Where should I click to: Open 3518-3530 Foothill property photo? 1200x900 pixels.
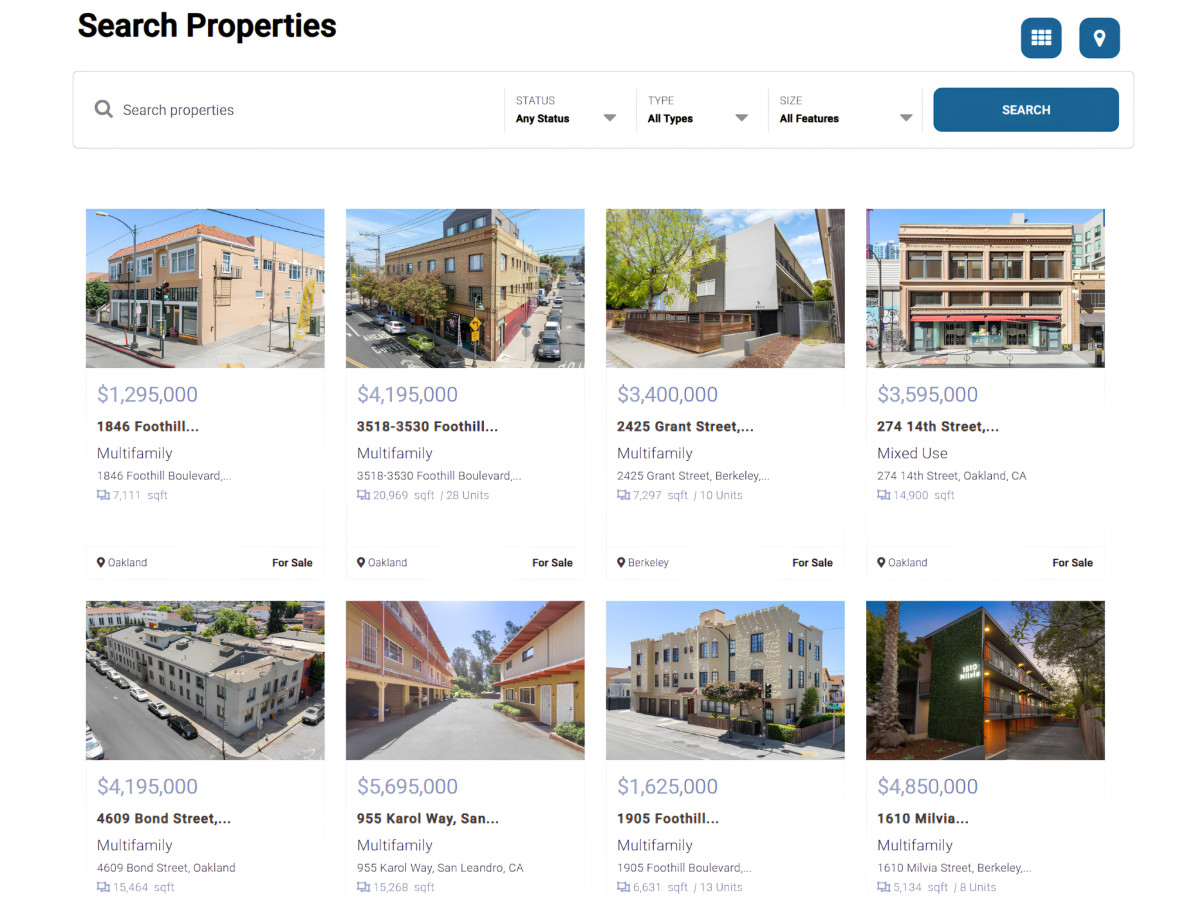465,288
